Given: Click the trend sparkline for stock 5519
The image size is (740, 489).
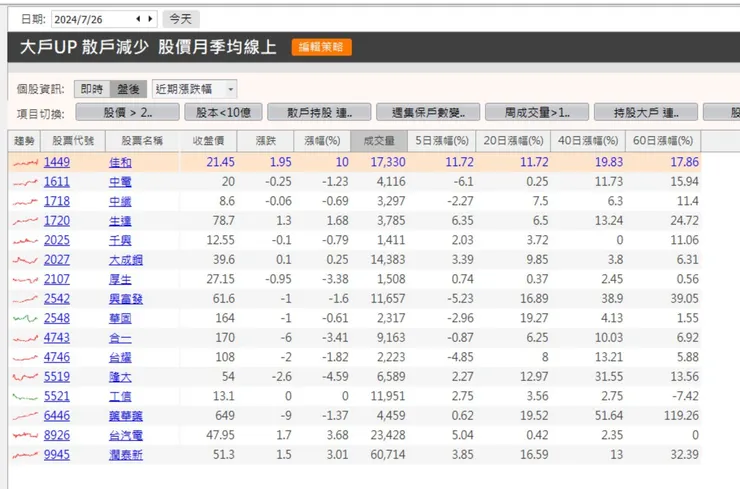Looking at the screenshot, I should coord(25,377).
